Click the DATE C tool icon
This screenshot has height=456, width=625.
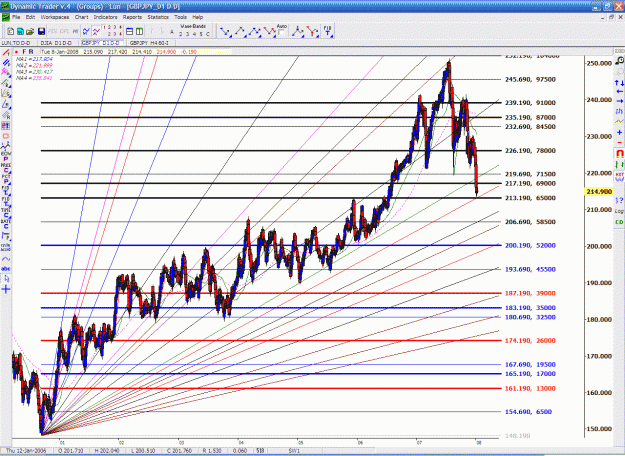6,224
